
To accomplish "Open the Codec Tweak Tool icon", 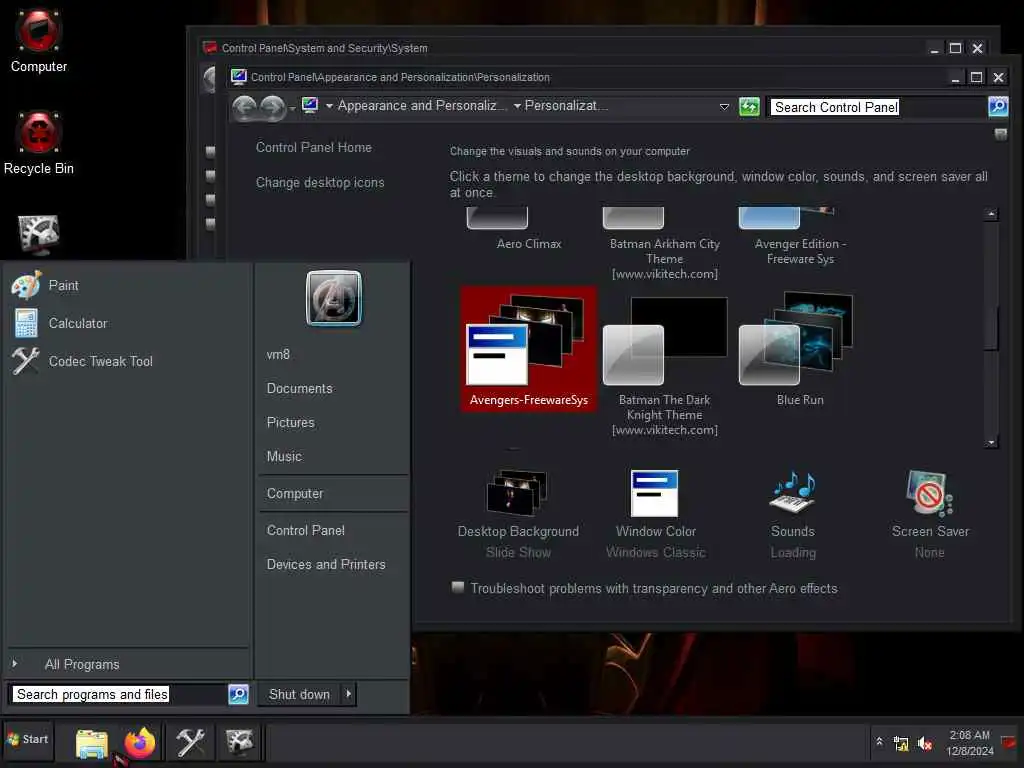I will pos(25,361).
